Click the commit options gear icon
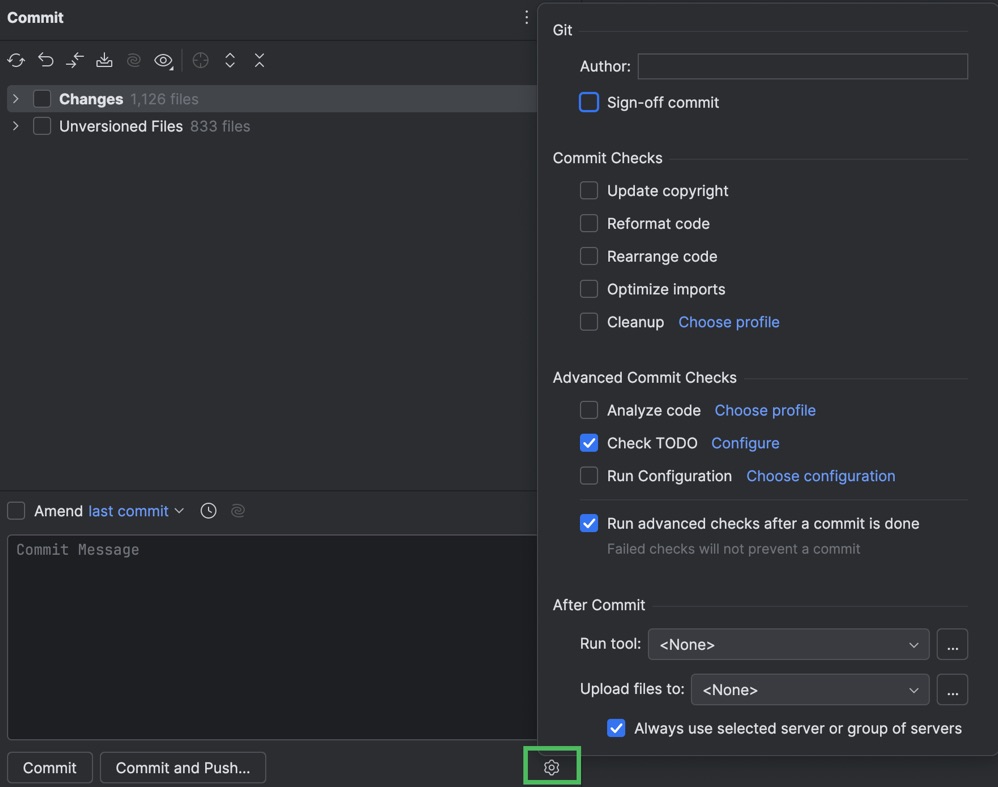The height and width of the screenshot is (787, 998). click(x=551, y=767)
